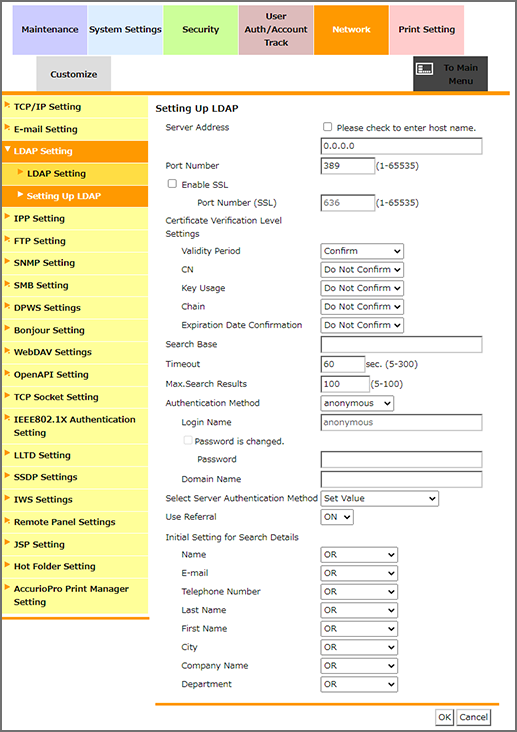Viewport: 517px width, 732px height.
Task: Tick the Enable SSL checkbox
Action: (x=172, y=184)
